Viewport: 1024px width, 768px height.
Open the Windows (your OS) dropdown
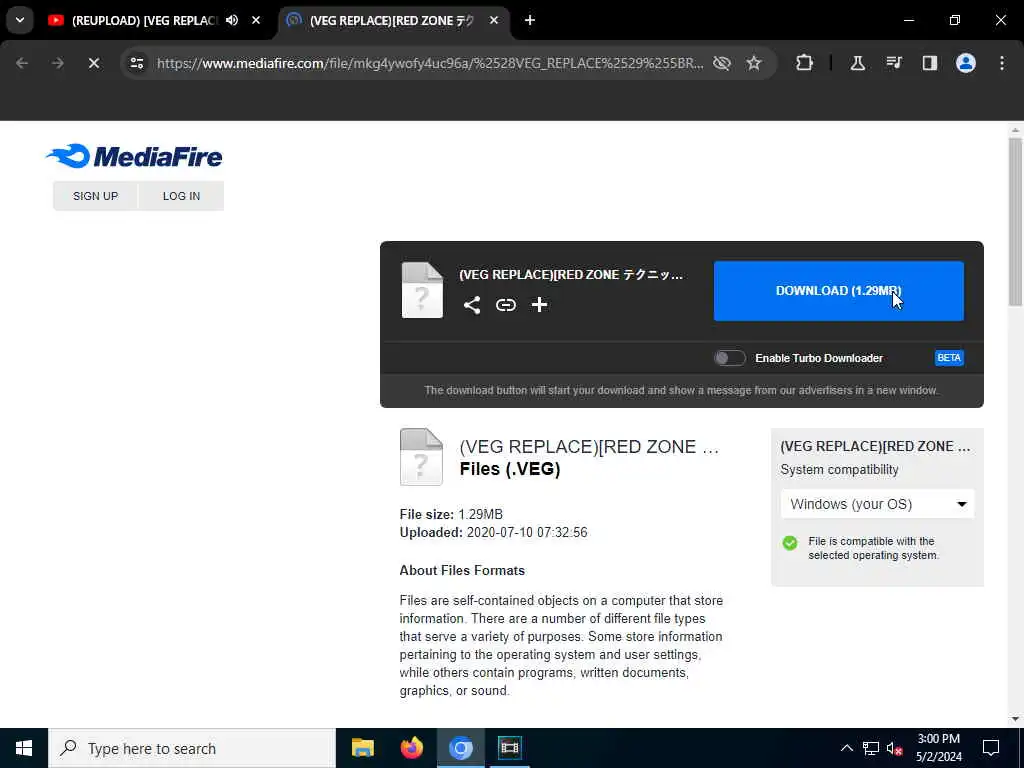pos(877,504)
